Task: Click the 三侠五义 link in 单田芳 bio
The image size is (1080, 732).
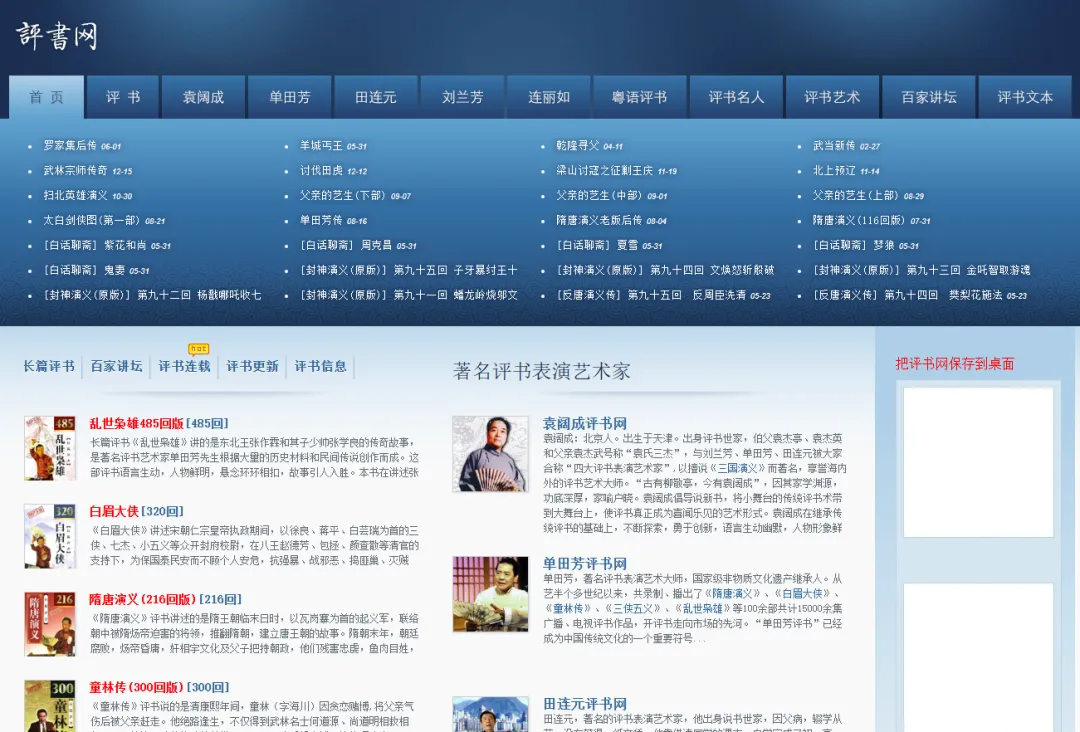Action: (x=633, y=609)
